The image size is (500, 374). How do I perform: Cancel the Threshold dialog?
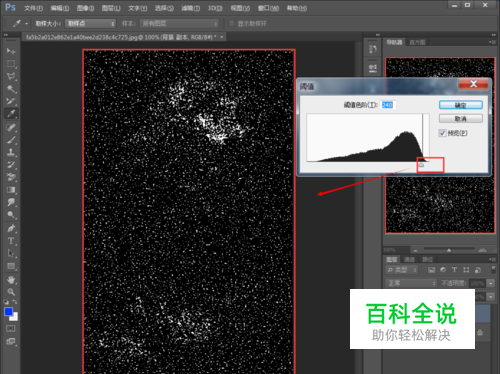point(461,119)
